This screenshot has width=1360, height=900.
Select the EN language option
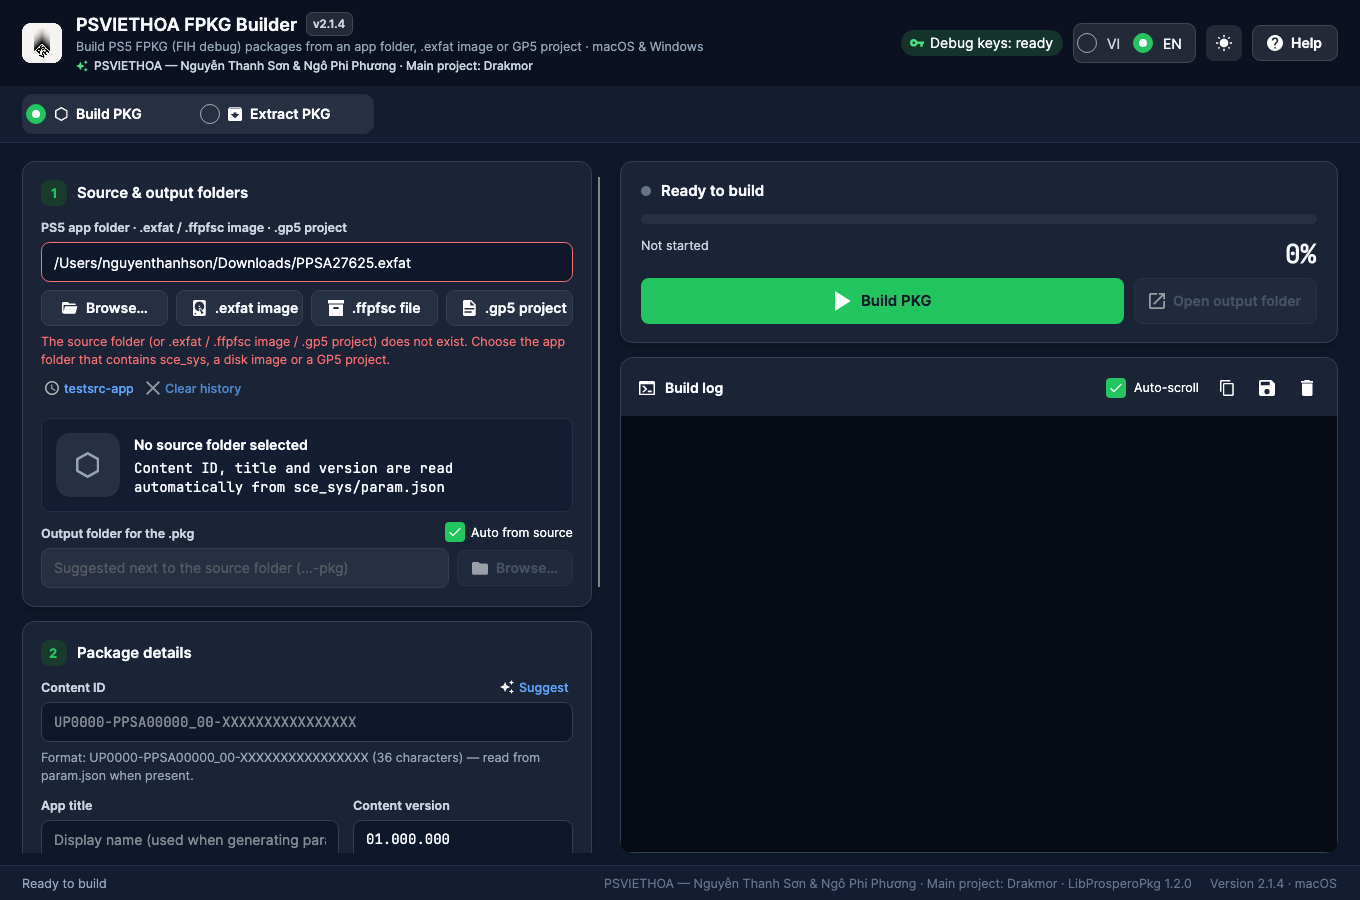click(1158, 43)
